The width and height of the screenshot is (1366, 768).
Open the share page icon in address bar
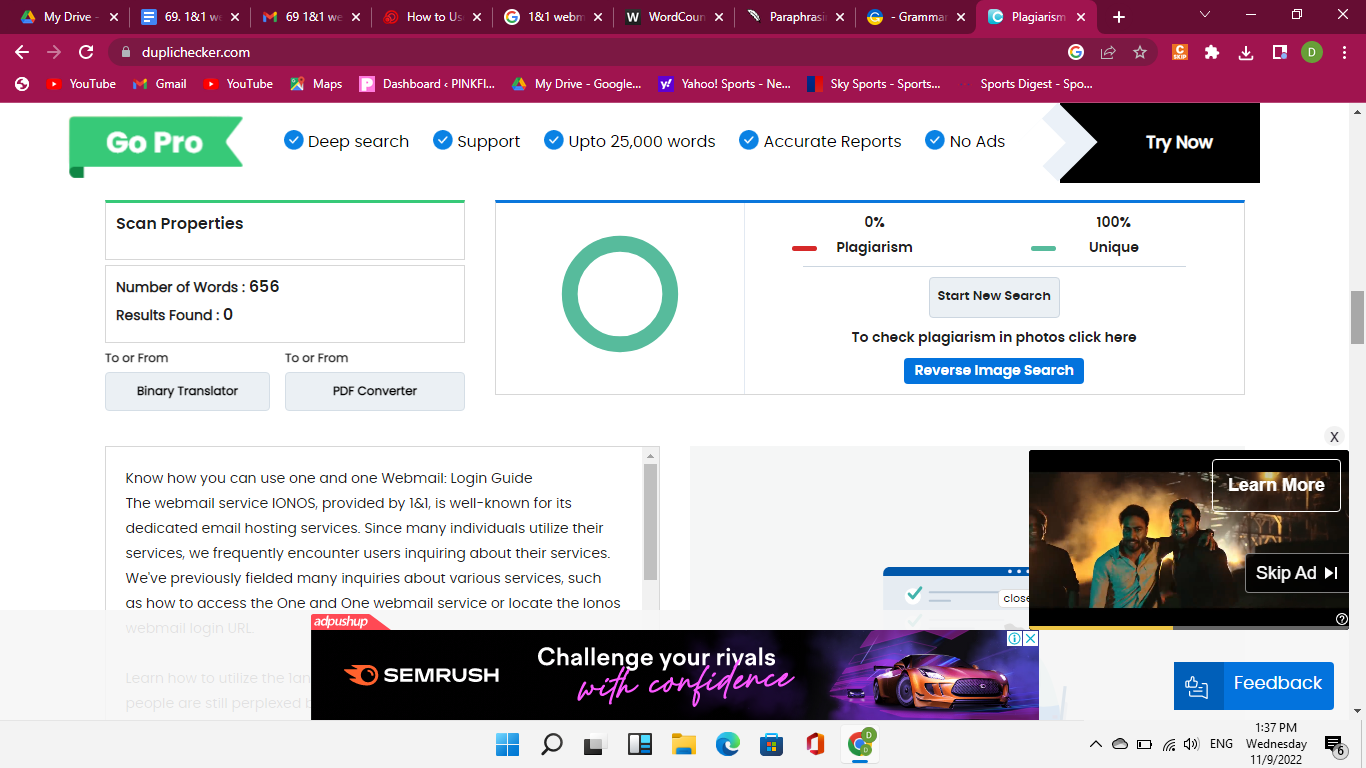pyautogui.click(x=1108, y=52)
